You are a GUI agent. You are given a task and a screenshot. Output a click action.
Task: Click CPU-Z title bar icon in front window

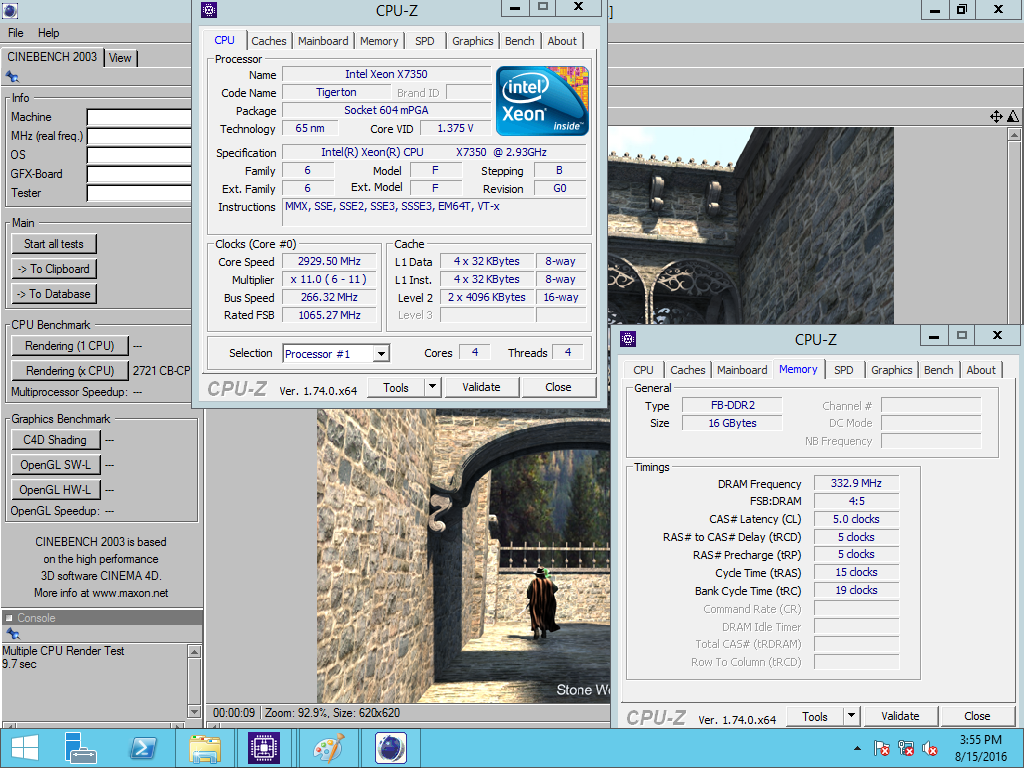(209, 10)
